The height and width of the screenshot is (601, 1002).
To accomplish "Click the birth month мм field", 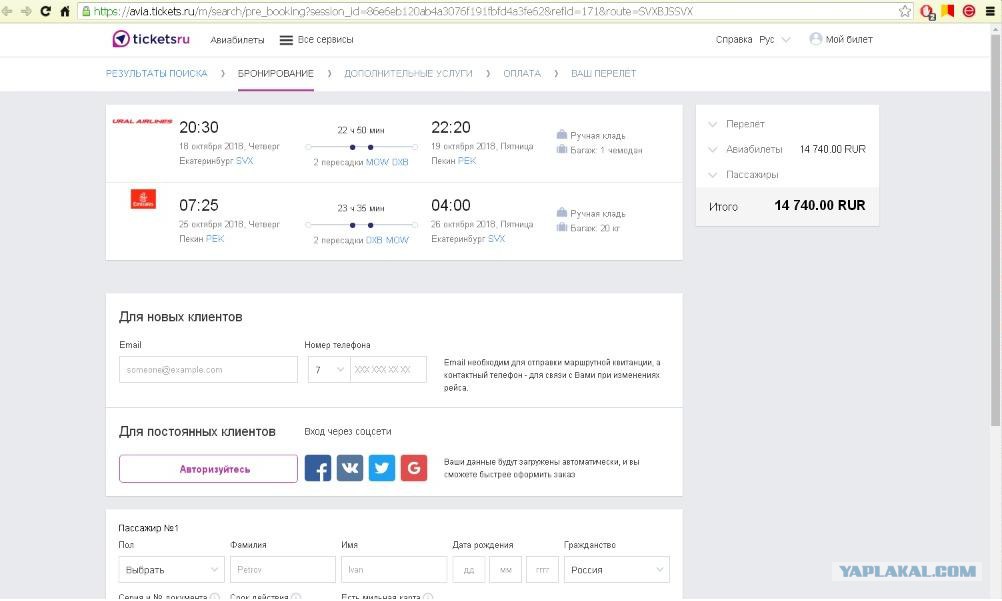I will [505, 570].
